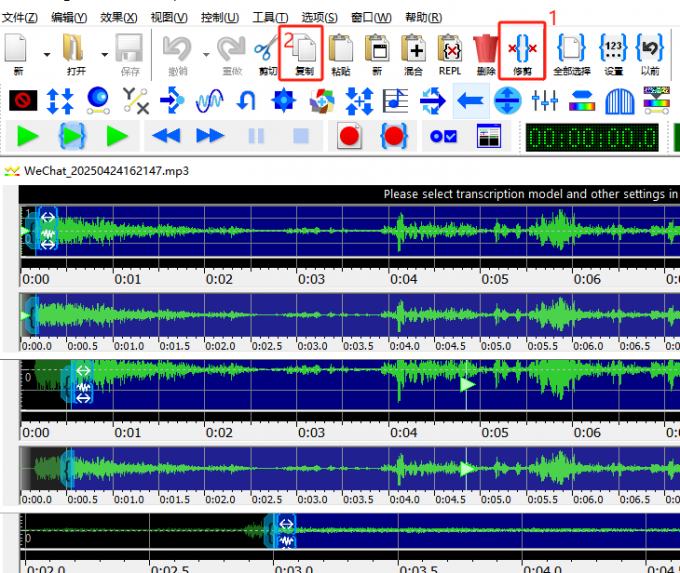Click the equalizer sliders effect icon
This screenshot has width=680, height=573.
click(x=545, y=100)
